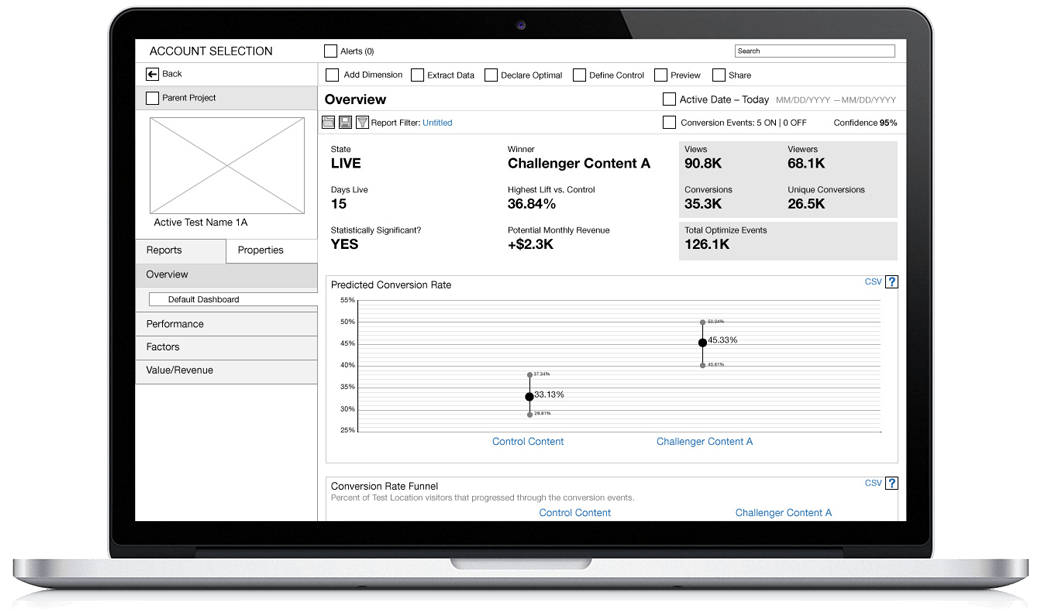Open help for Predicted Conversion Rate chart
This screenshot has width=1040, height=611.
(x=891, y=282)
